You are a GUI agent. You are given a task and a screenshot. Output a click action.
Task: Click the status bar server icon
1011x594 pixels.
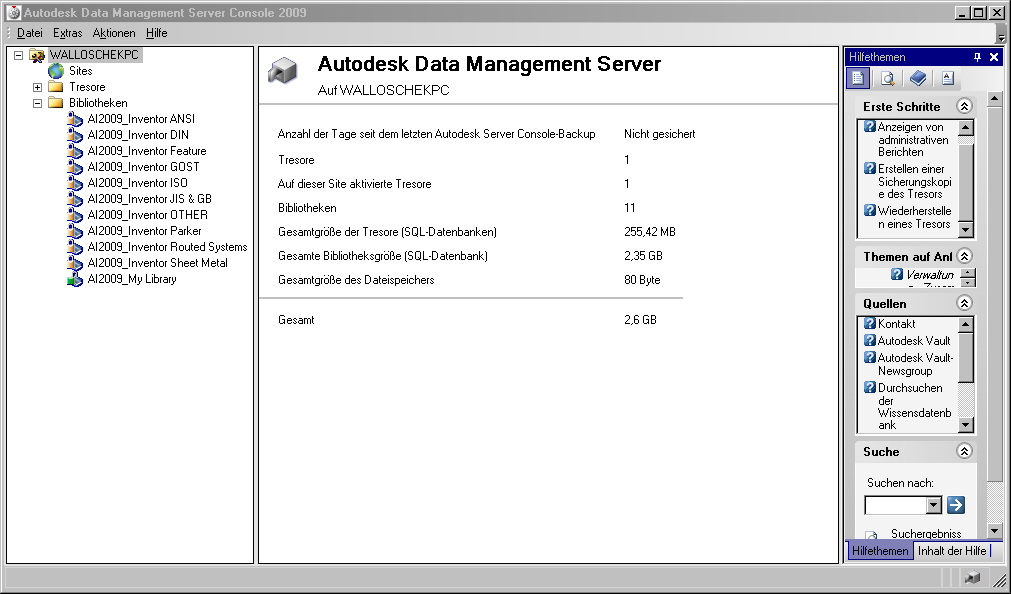coord(973,577)
